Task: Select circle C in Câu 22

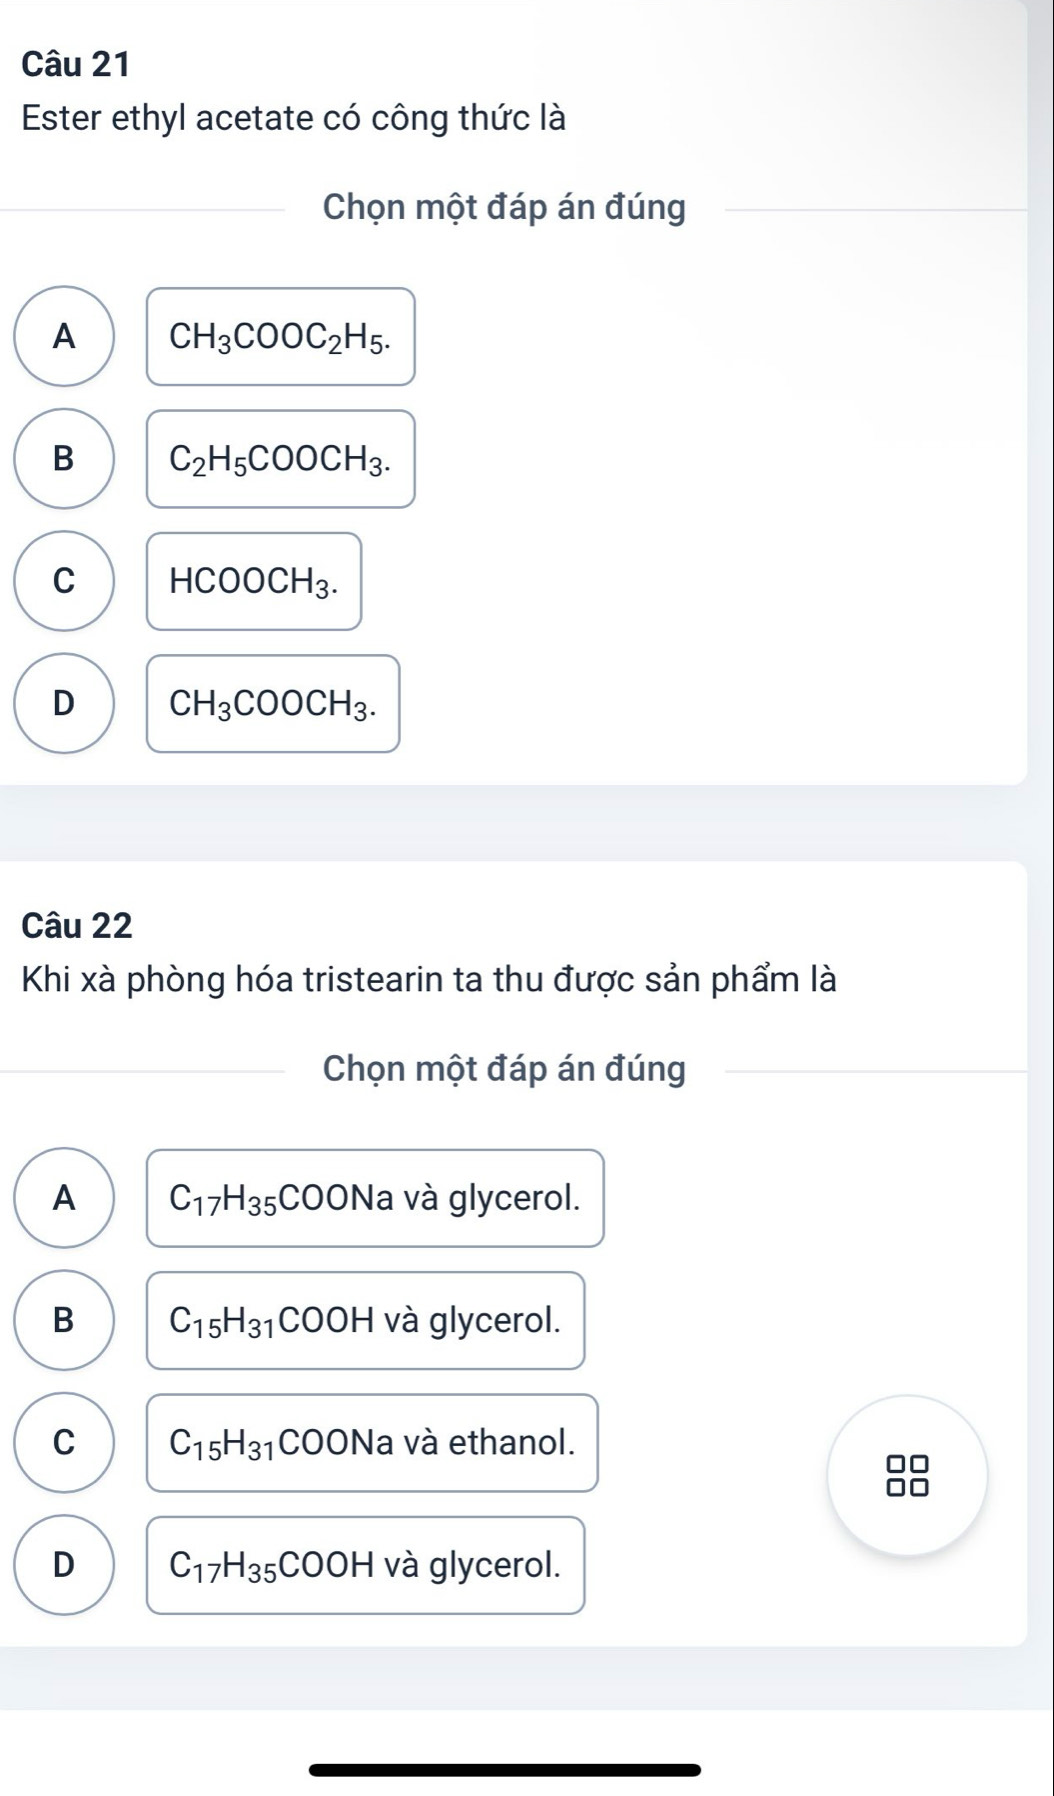Action: [64, 1442]
